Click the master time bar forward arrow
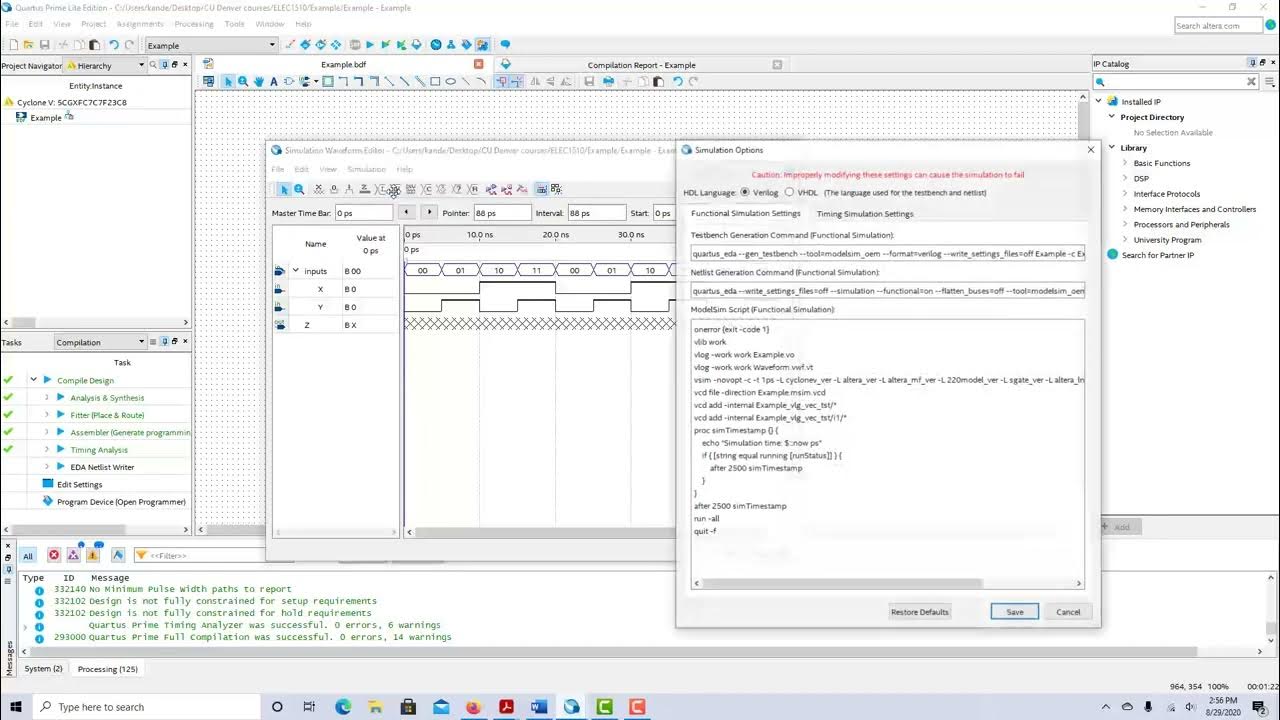Image resolution: width=1280 pixels, height=720 pixels. 429,212
